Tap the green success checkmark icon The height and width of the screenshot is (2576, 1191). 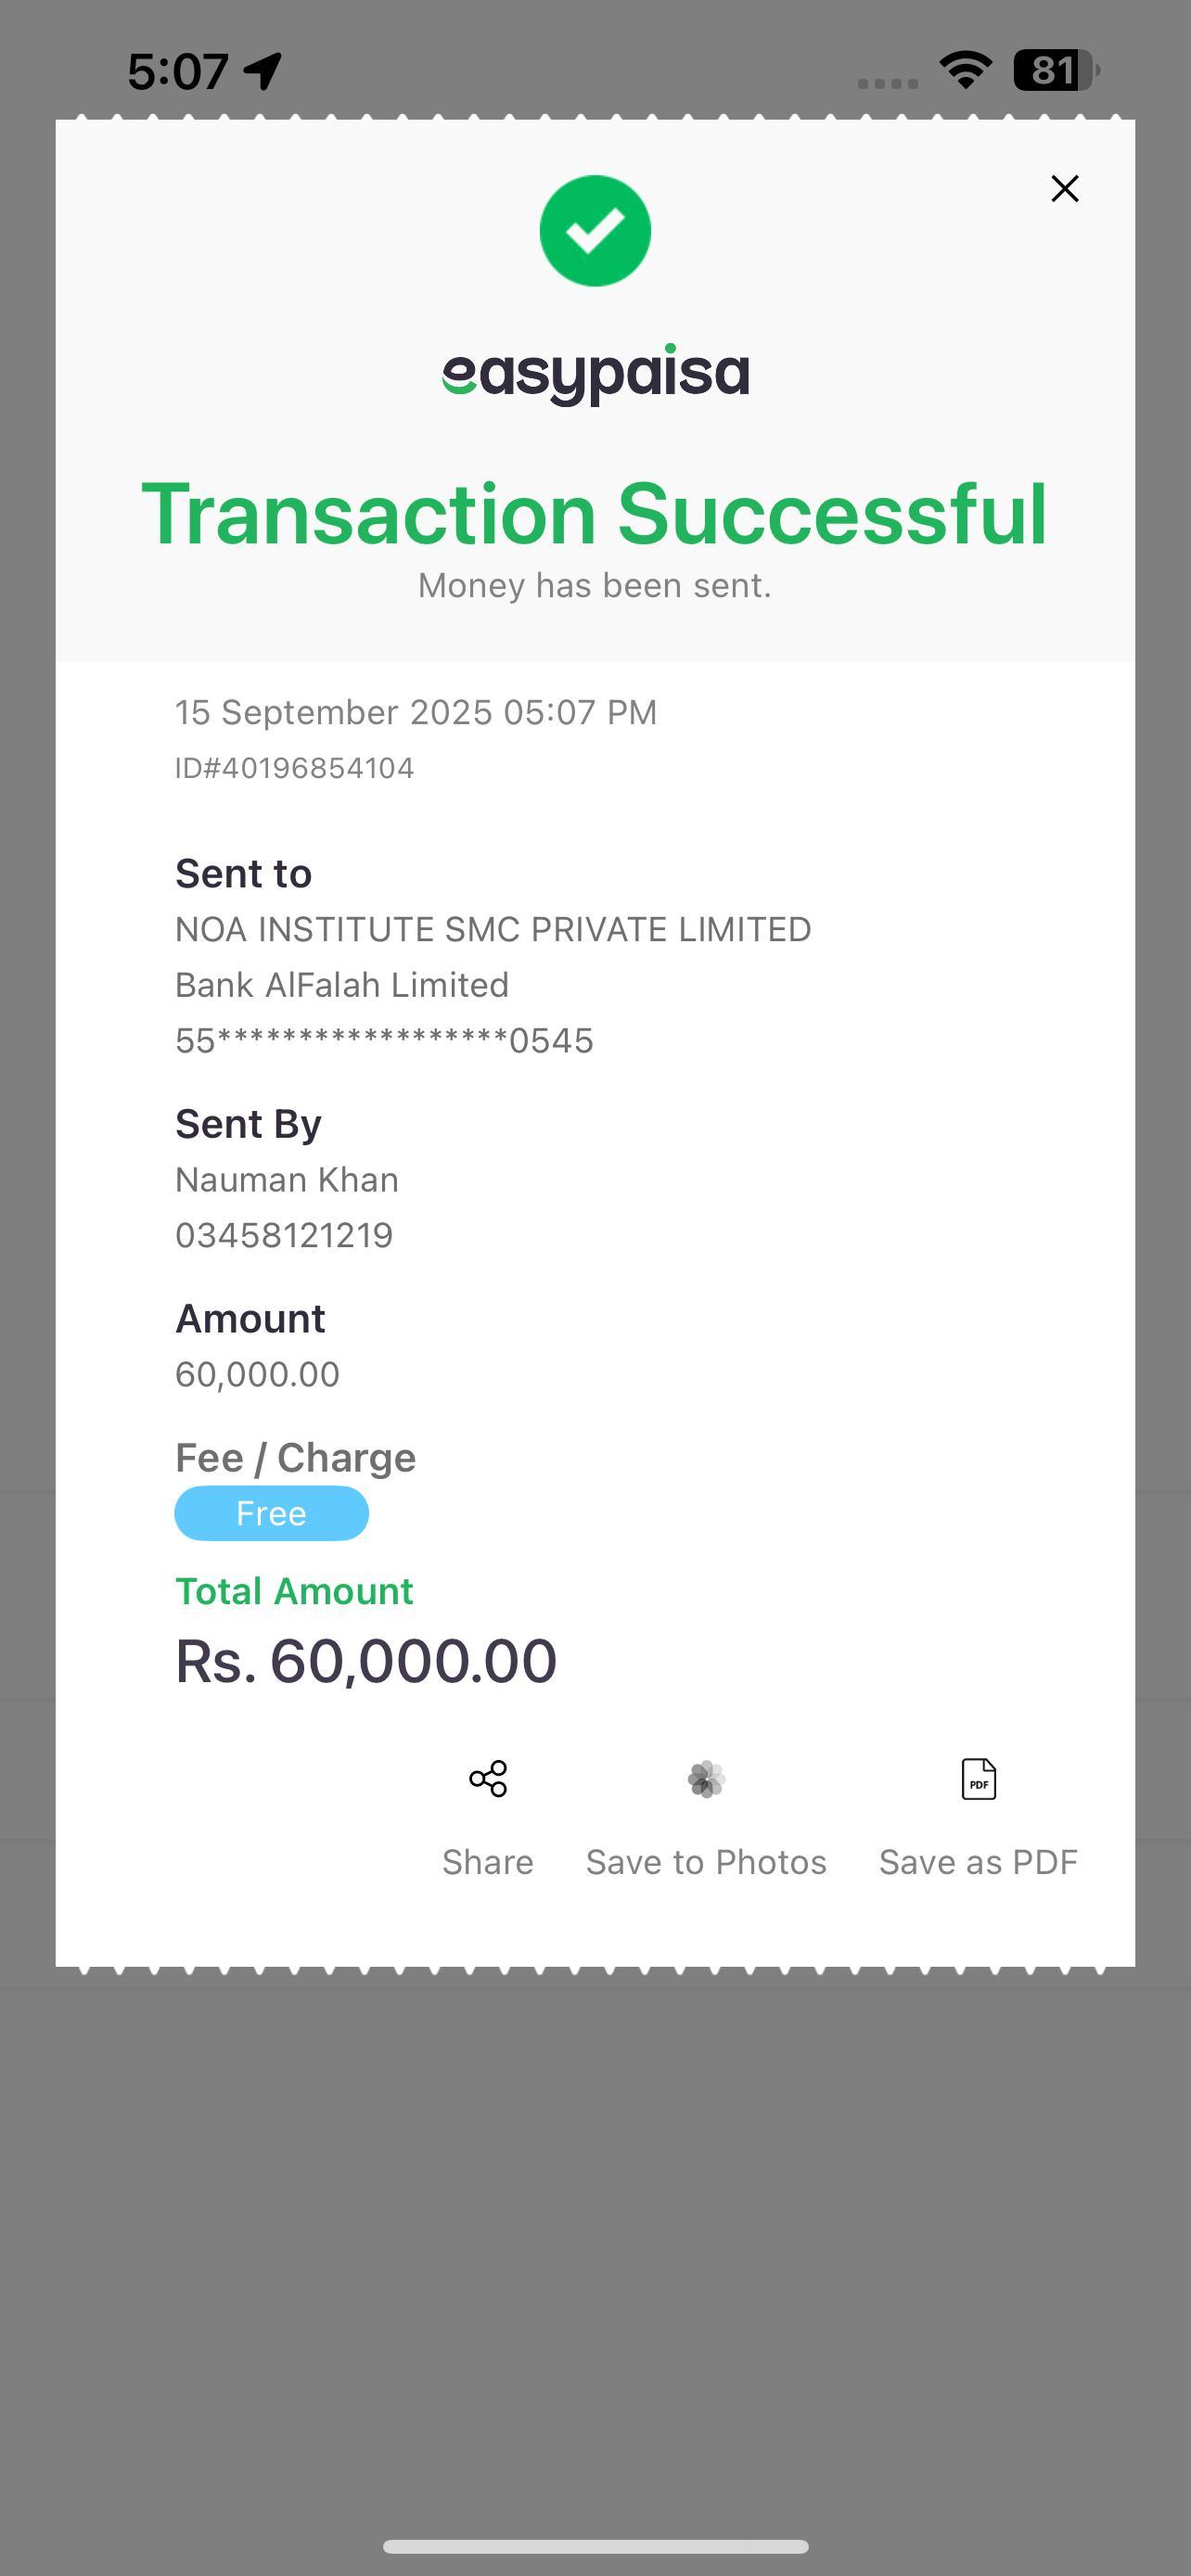tap(595, 231)
